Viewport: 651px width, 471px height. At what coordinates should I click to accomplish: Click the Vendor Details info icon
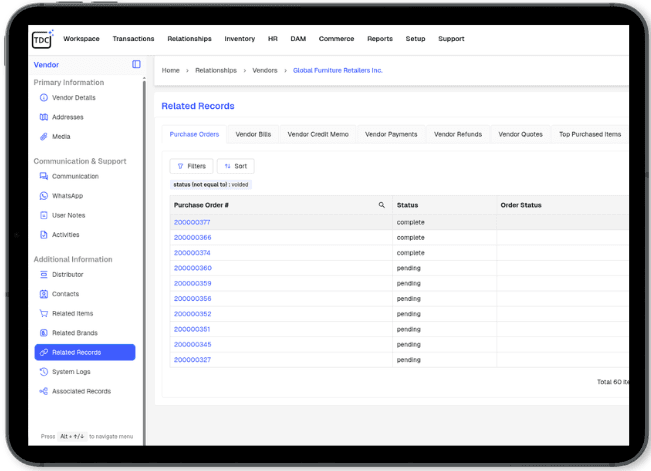(44, 98)
